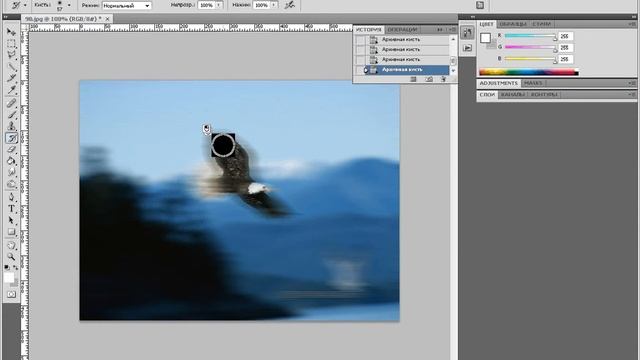The width and height of the screenshot is (640, 360).
Task: Select the highlighted Архивная кисть history state
Action: click(408, 70)
